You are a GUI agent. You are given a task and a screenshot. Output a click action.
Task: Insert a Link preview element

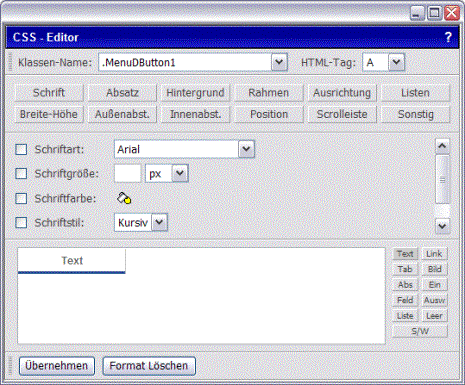(x=434, y=254)
